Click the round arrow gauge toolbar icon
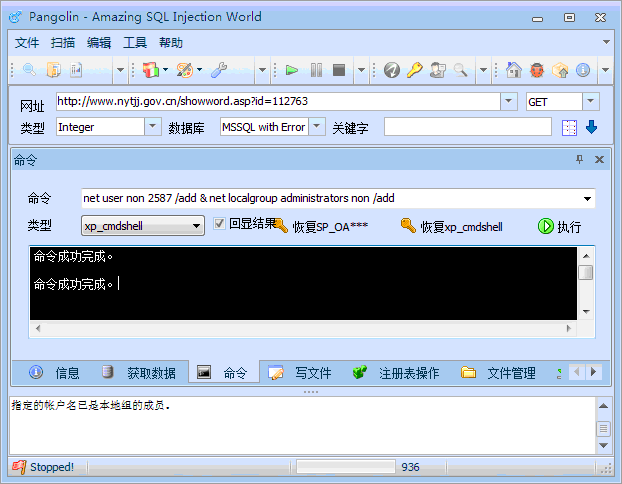The image size is (622, 484). 392,70
